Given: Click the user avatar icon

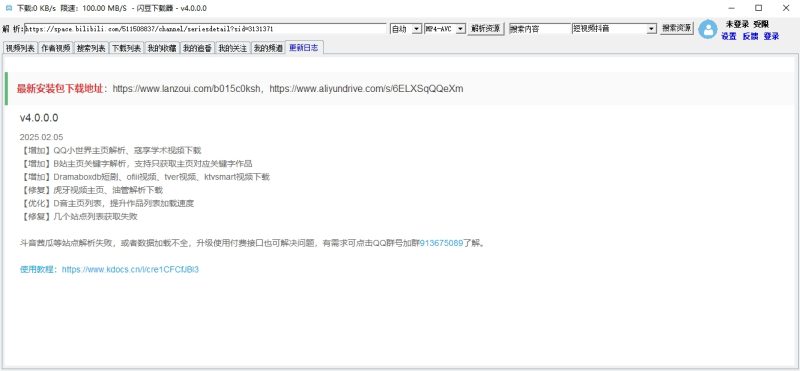Looking at the screenshot, I should (707, 29).
